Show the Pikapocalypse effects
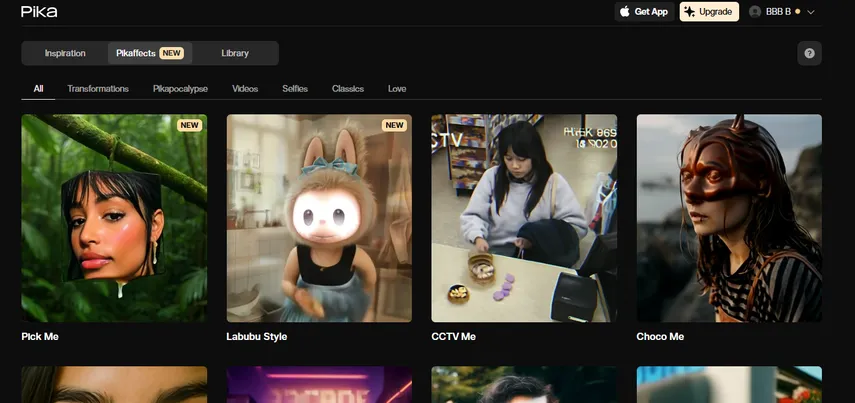Image resolution: width=855 pixels, height=403 pixels. (x=180, y=89)
